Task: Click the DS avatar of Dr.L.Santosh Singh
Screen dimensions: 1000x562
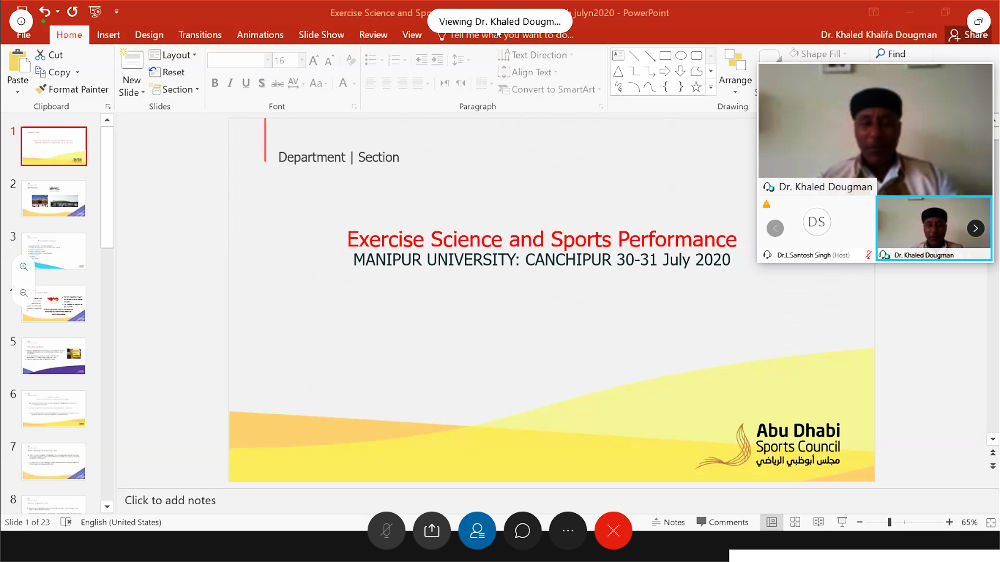Action: tap(816, 222)
